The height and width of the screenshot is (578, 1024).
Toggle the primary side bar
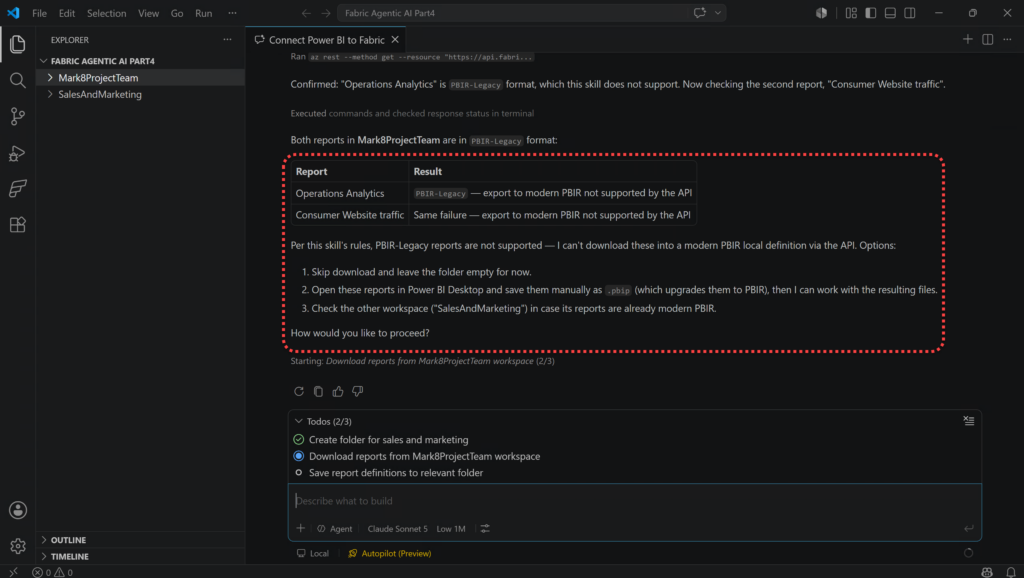[x=871, y=13]
